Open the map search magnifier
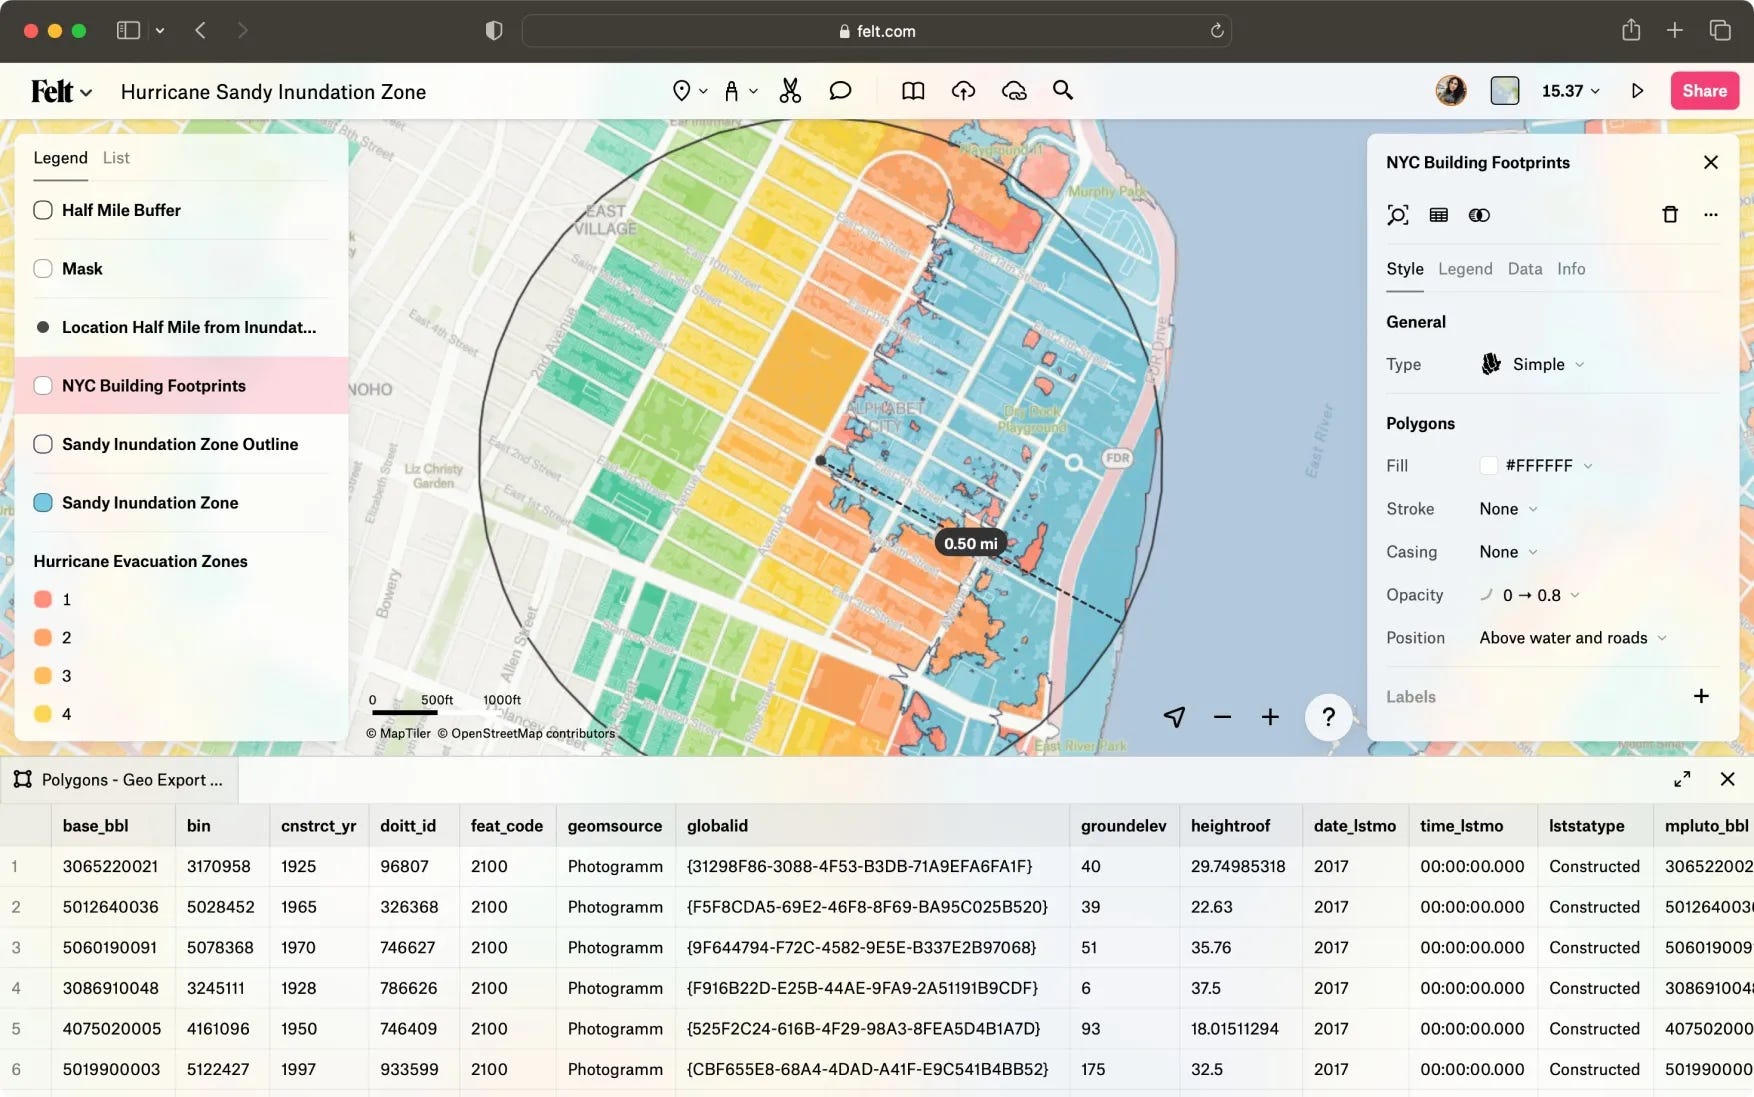Screen dimensions: 1754x1097 click(1063, 91)
